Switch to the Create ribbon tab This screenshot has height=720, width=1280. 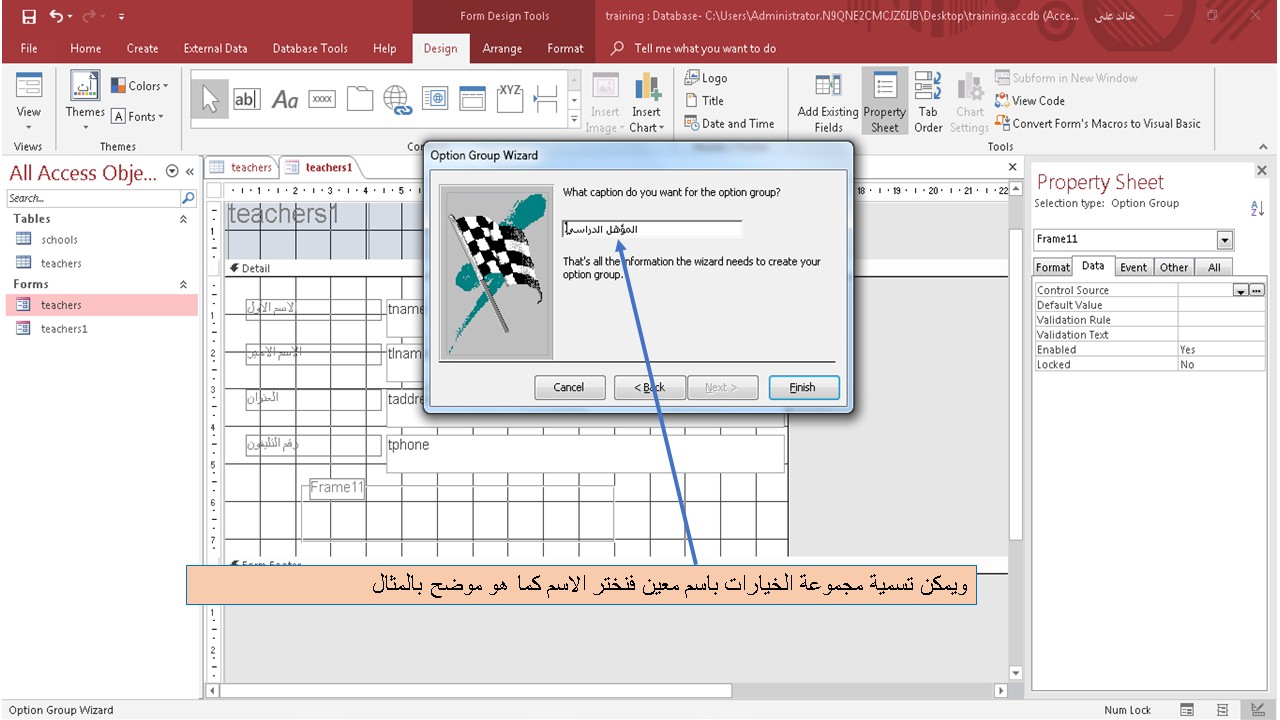[x=142, y=48]
